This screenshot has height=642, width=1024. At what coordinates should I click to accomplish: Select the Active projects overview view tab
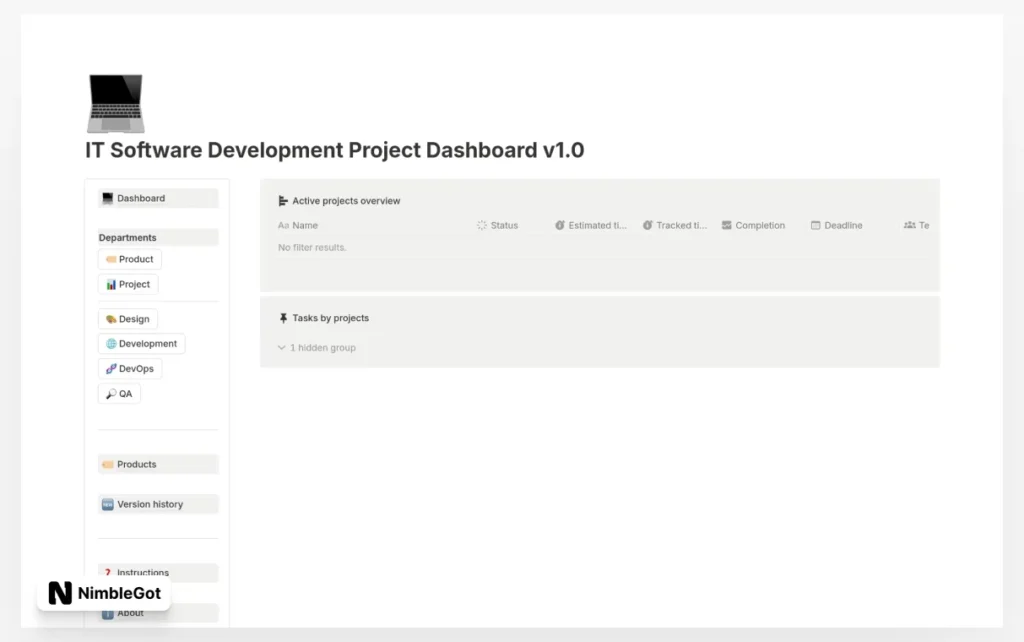click(x=339, y=201)
